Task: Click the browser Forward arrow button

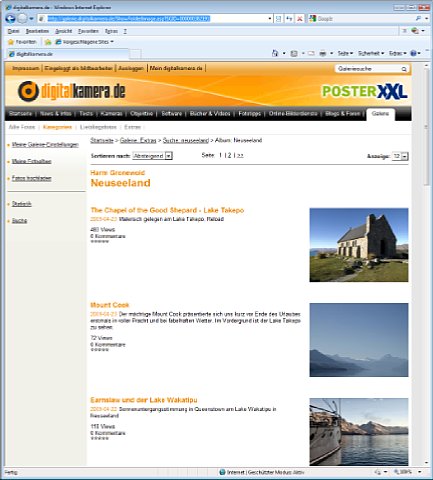Action: click(22, 19)
